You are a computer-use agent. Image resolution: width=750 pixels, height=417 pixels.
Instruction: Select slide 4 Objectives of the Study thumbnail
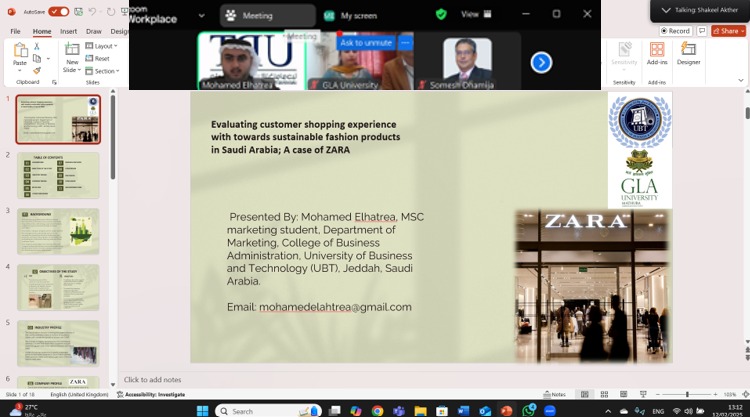click(x=58, y=287)
